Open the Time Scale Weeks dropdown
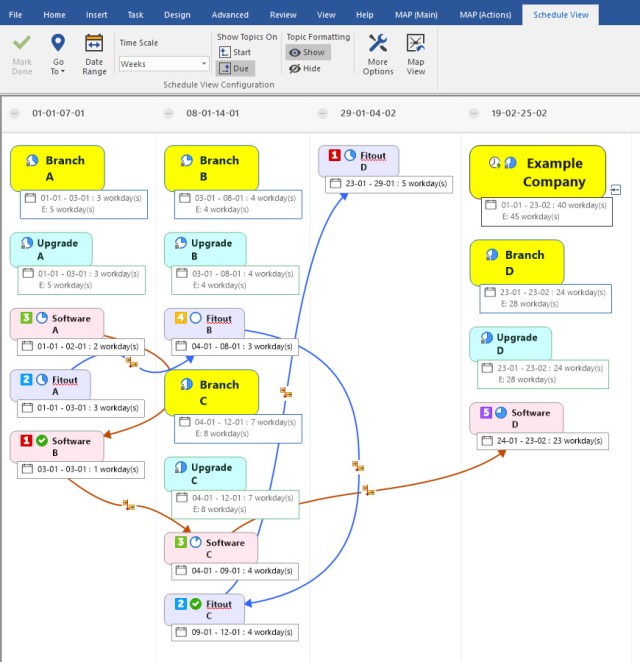The height and width of the screenshot is (662, 640). pos(164,64)
